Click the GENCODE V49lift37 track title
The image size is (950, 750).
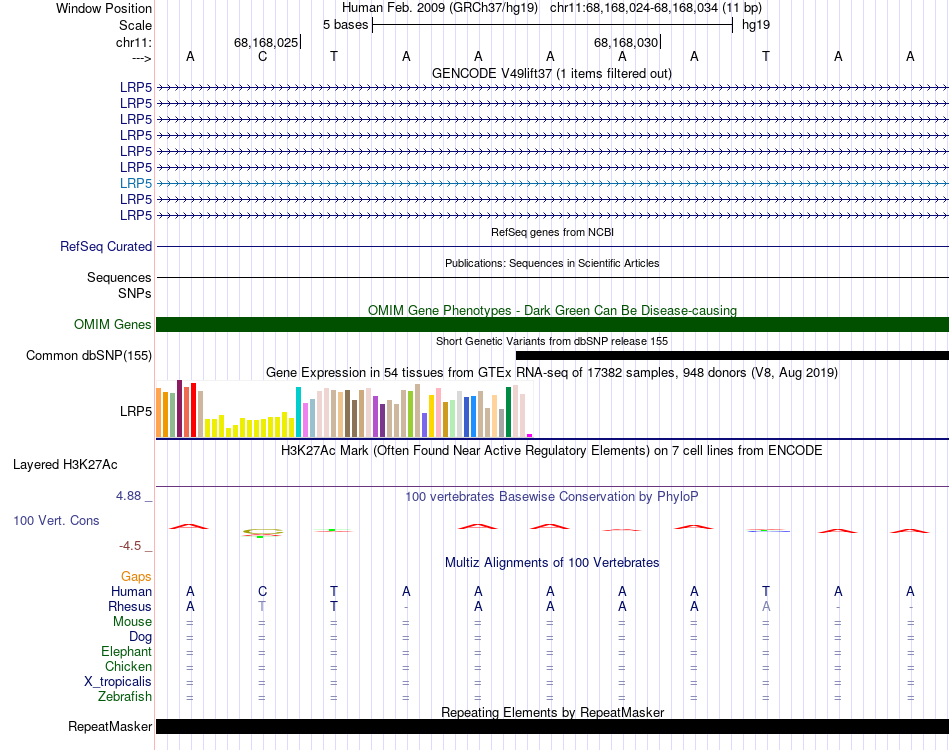pos(551,73)
